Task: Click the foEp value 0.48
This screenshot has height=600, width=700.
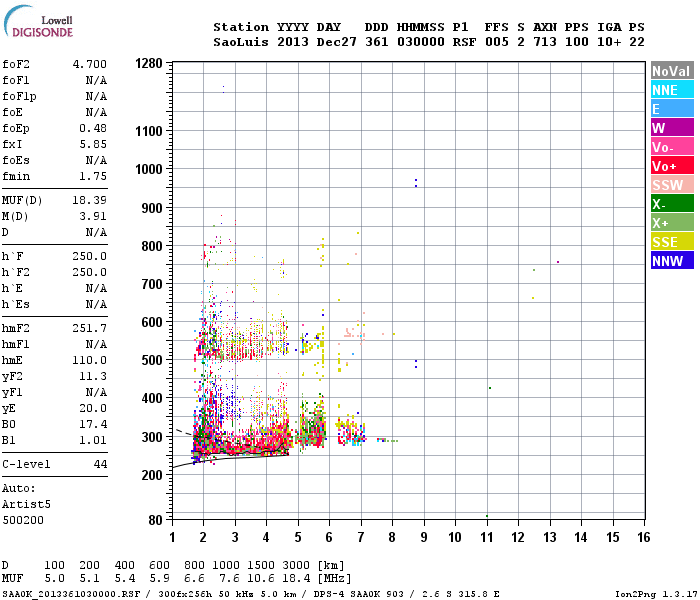Action: (x=93, y=128)
